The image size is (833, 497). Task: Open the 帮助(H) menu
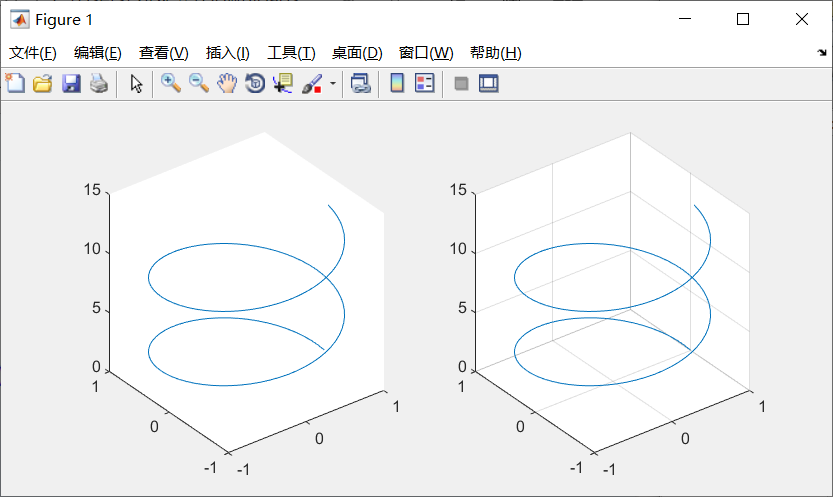pyautogui.click(x=496, y=53)
